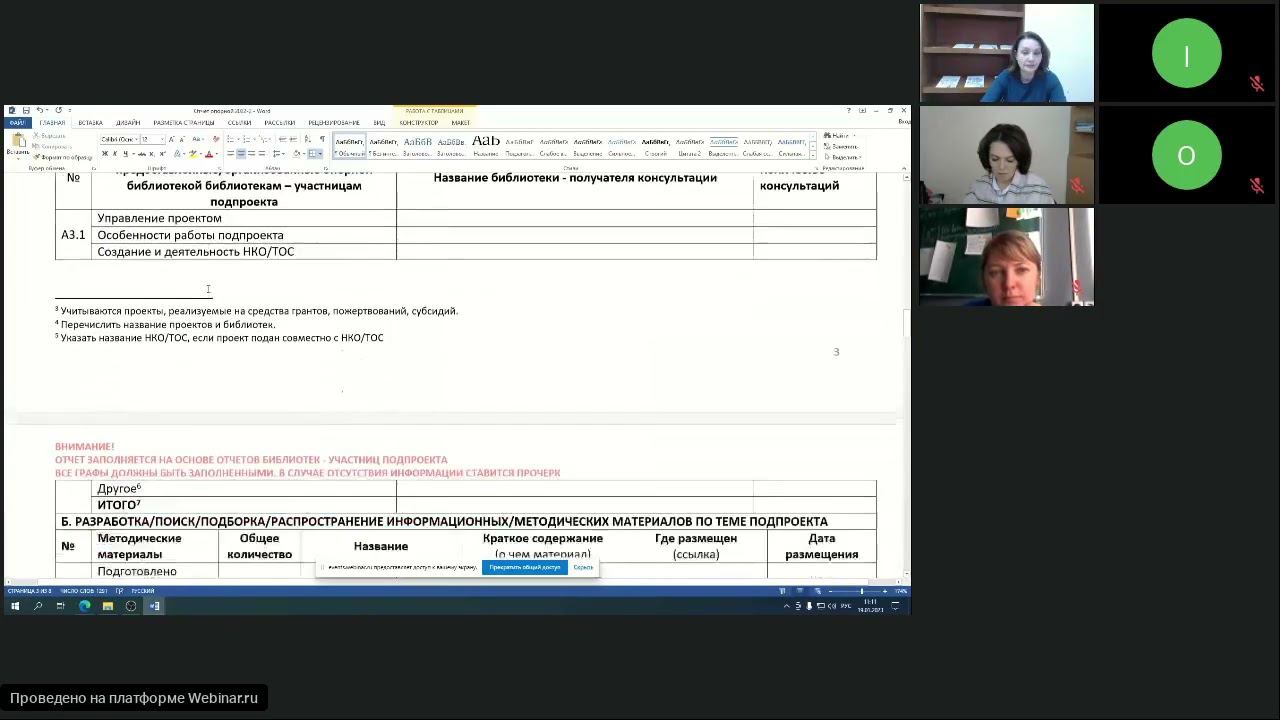Expand the styles gallery with the more arrow
This screenshot has width=1280, height=720.
(x=813, y=156)
